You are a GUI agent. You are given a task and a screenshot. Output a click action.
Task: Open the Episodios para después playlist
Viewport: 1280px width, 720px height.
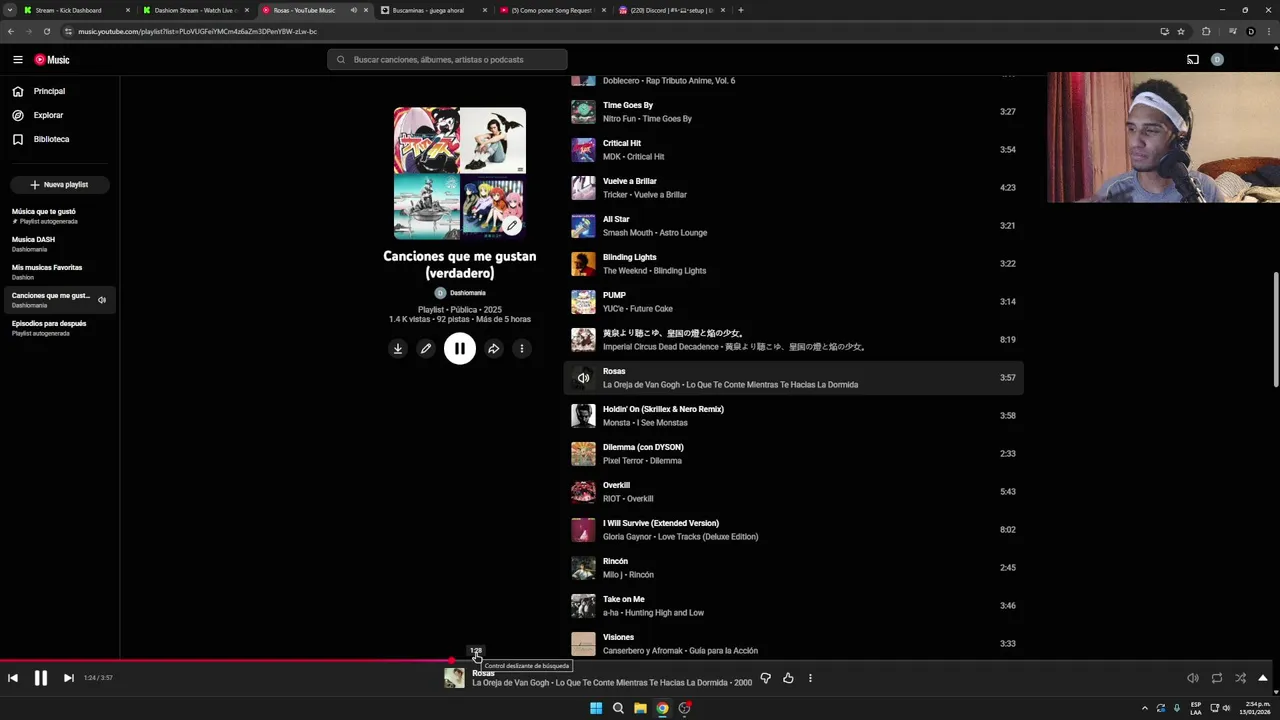tap(59, 328)
